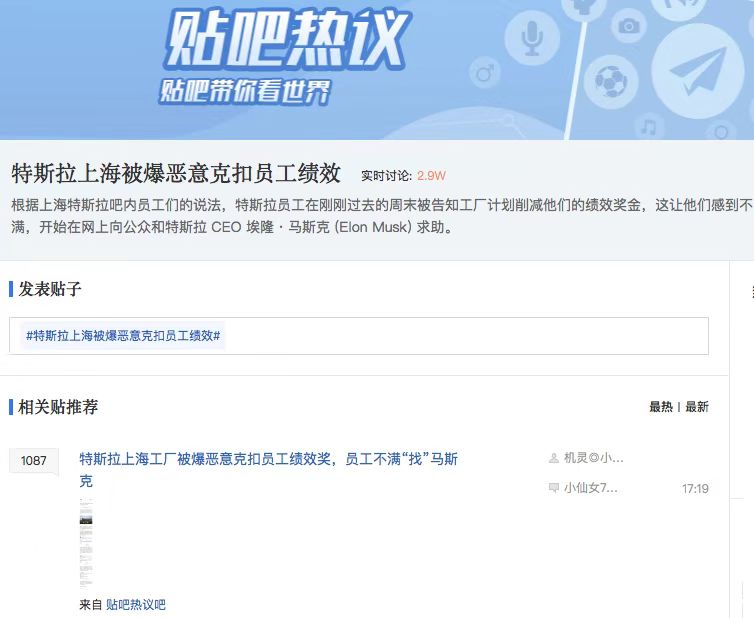Sort related posts by 最热
754x618 pixels.
[660, 407]
